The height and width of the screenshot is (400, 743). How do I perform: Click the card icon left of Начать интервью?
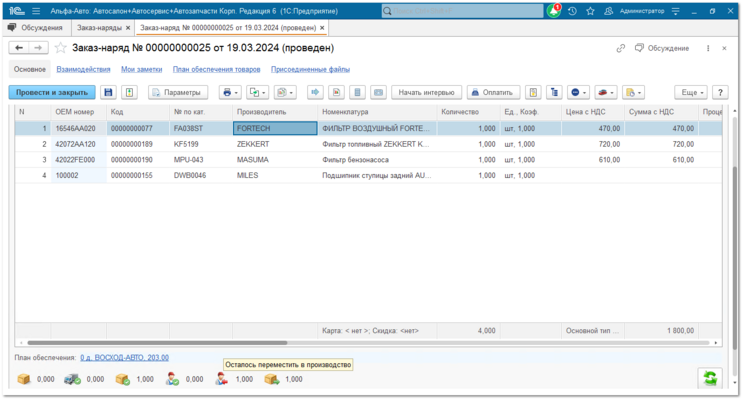click(x=379, y=92)
